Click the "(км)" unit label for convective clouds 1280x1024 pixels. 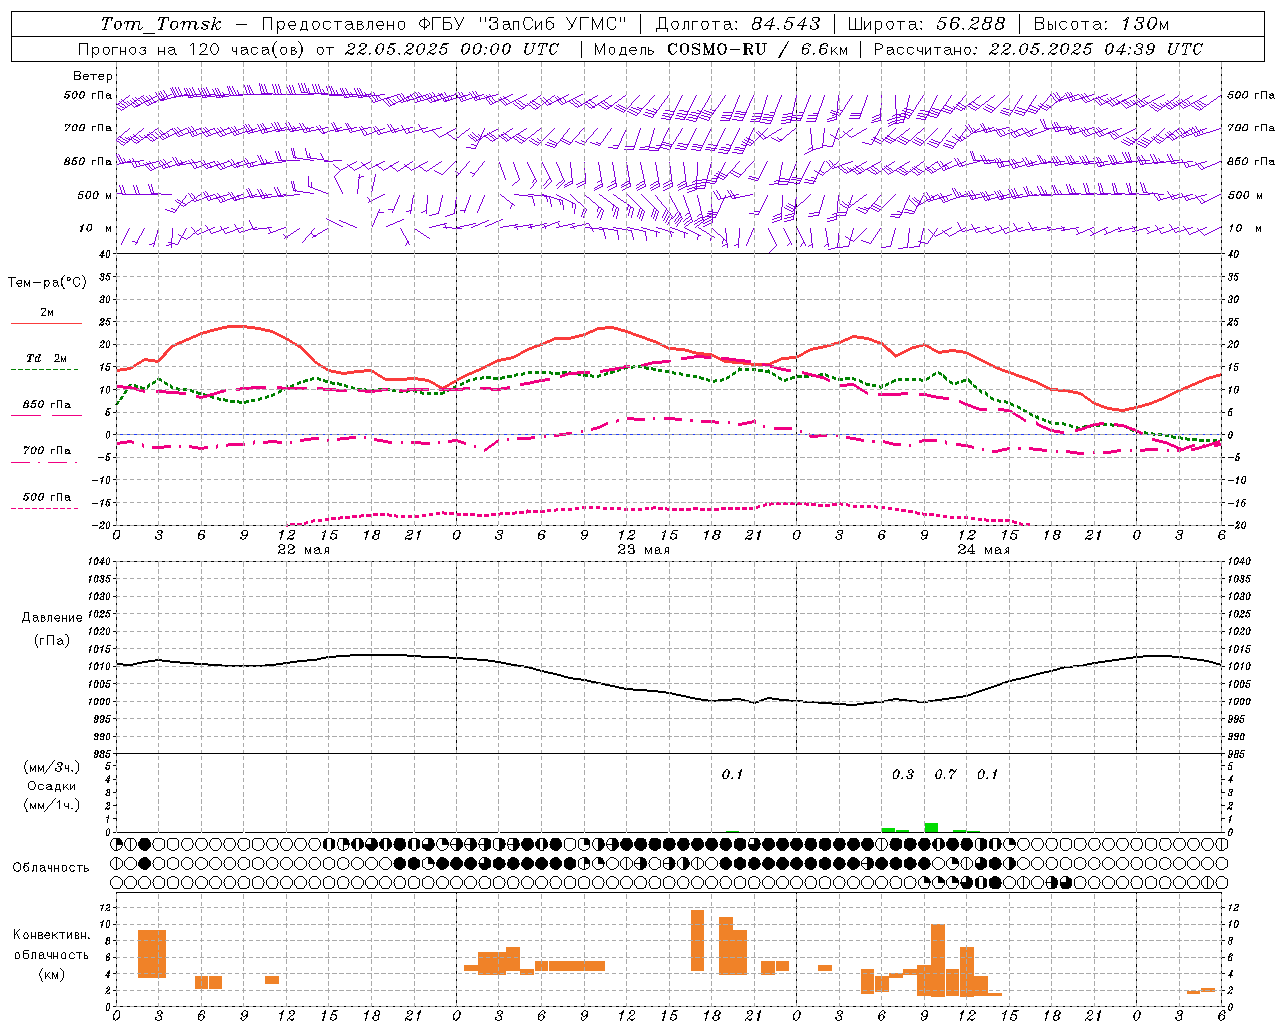click(x=52, y=973)
